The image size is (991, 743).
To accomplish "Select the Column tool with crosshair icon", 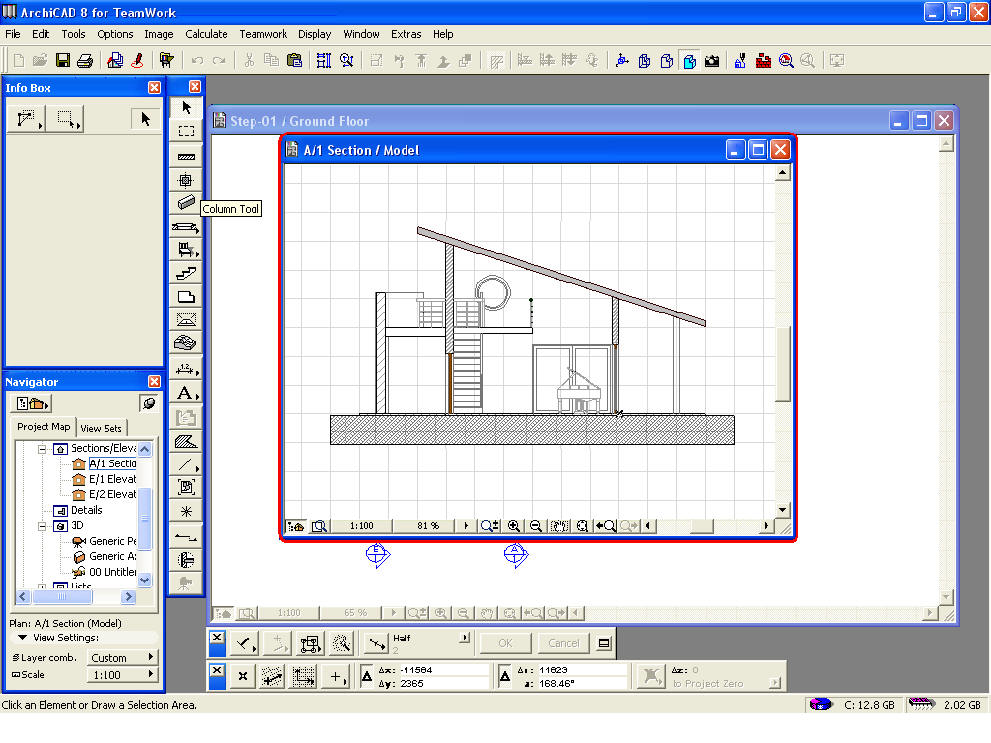I will coord(186,181).
